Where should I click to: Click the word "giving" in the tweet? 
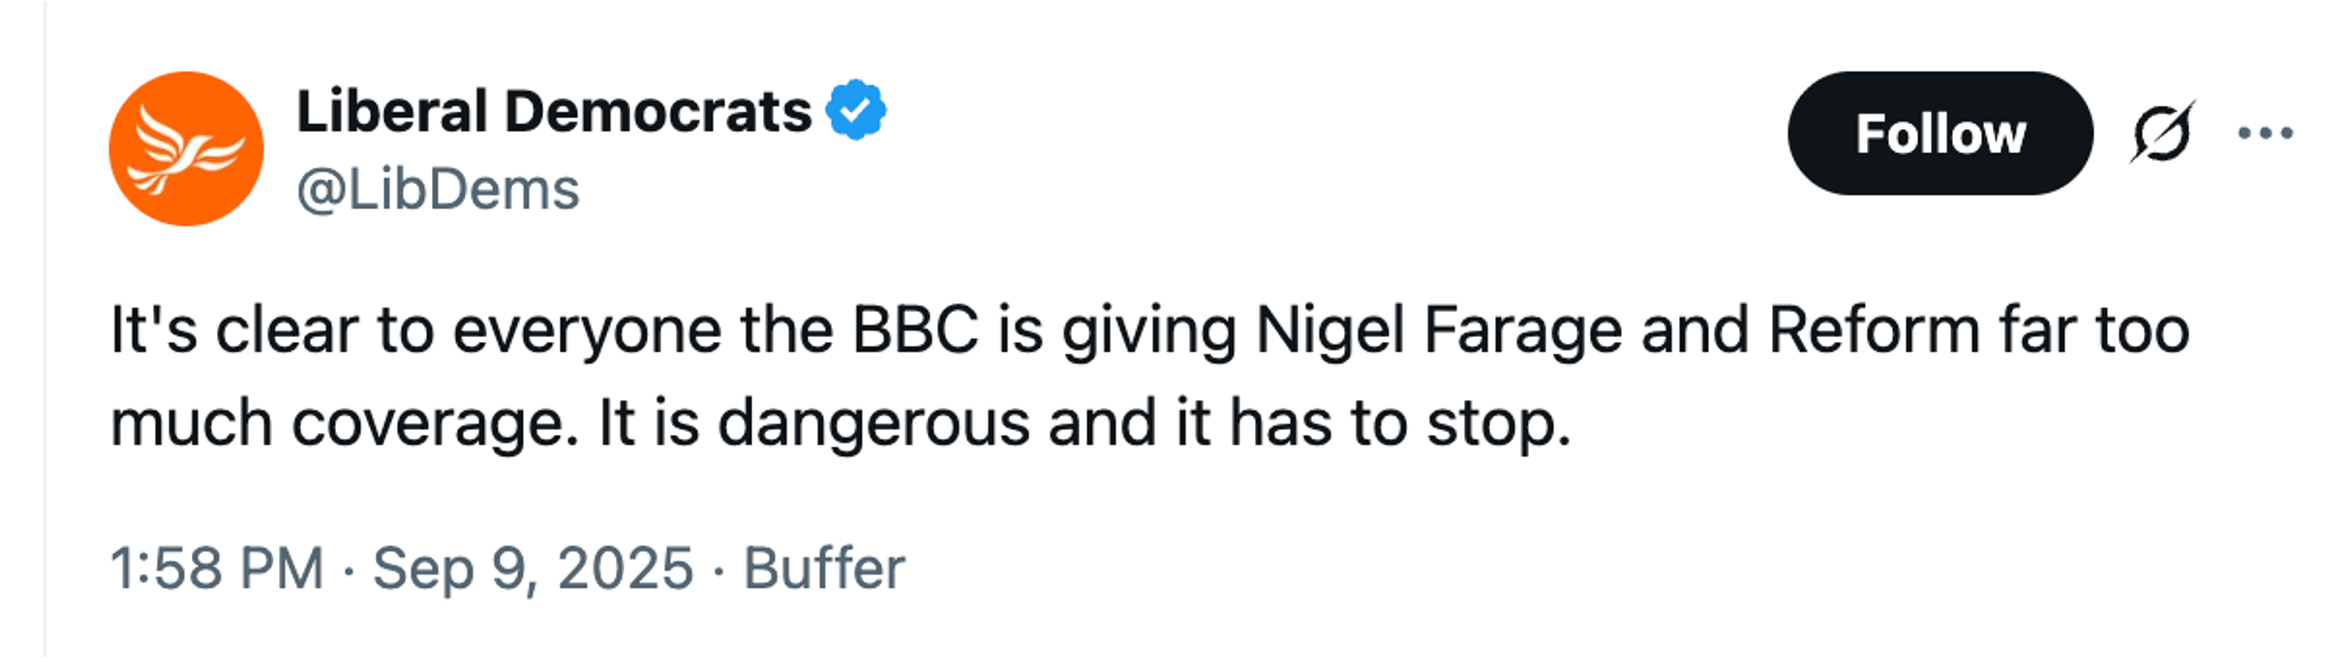[1149, 330]
